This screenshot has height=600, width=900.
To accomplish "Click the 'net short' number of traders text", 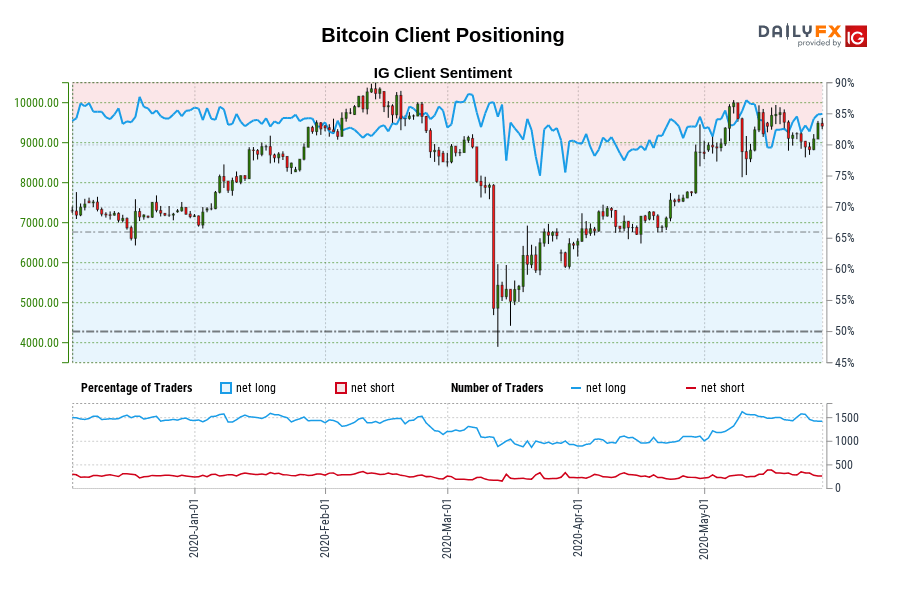I will point(723,388).
